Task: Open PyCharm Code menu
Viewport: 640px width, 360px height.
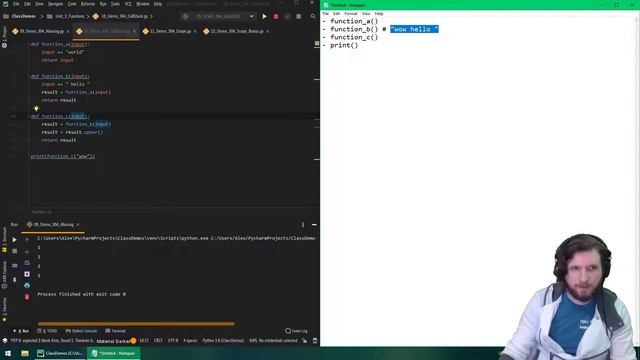Action: (72, 4)
